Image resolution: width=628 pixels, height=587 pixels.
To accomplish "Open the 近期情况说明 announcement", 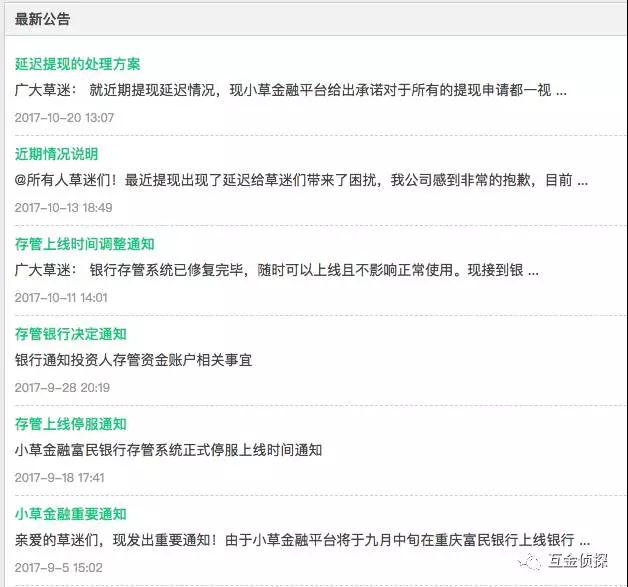I will point(56,154).
